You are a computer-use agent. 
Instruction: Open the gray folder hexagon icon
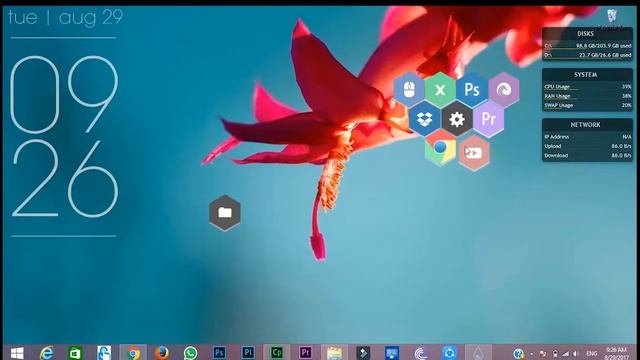(225, 213)
